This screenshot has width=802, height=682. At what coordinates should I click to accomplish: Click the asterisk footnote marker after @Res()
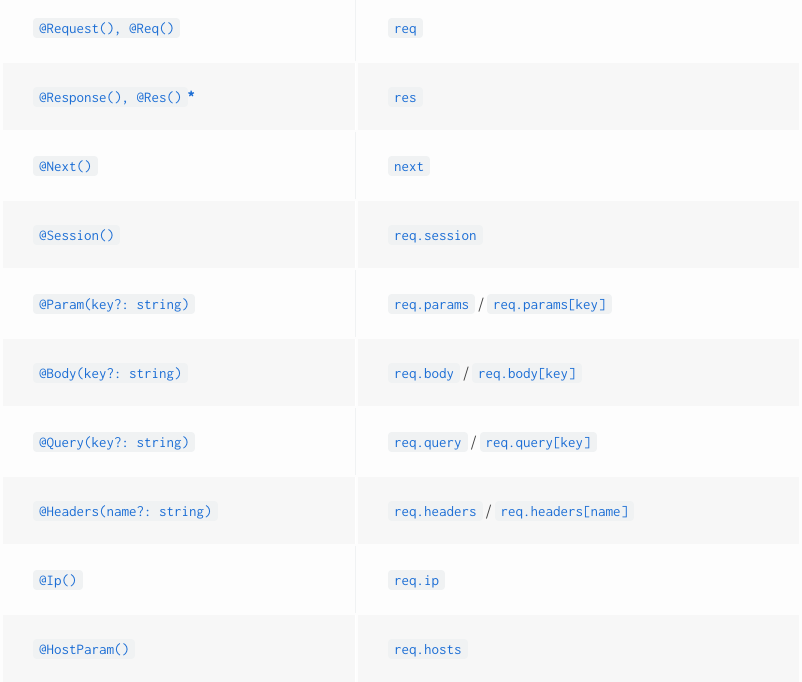point(191,96)
